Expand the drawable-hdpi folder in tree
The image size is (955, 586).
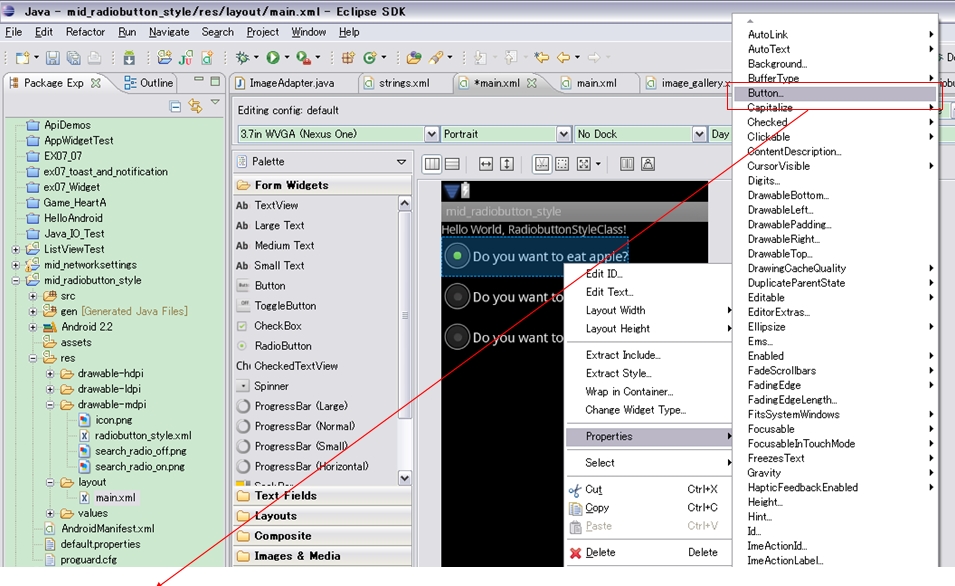tap(50, 374)
